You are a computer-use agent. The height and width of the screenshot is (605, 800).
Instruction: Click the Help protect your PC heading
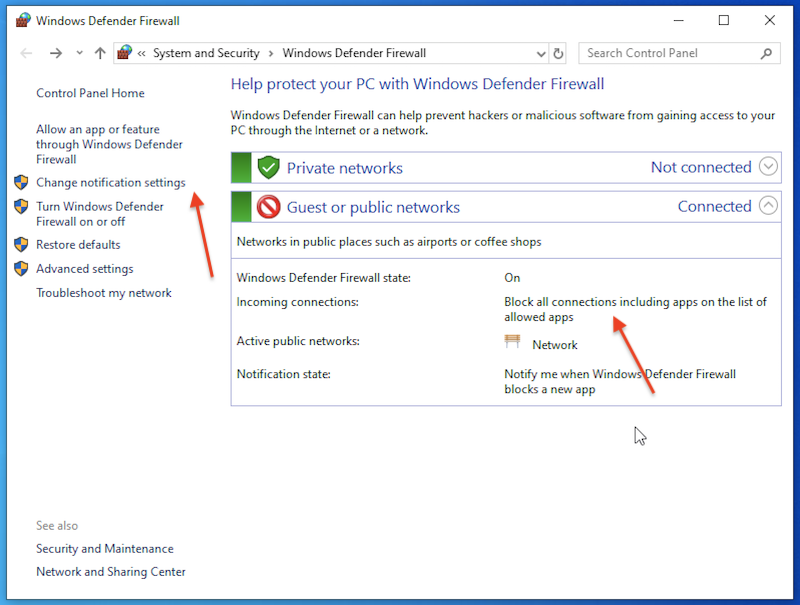417,84
